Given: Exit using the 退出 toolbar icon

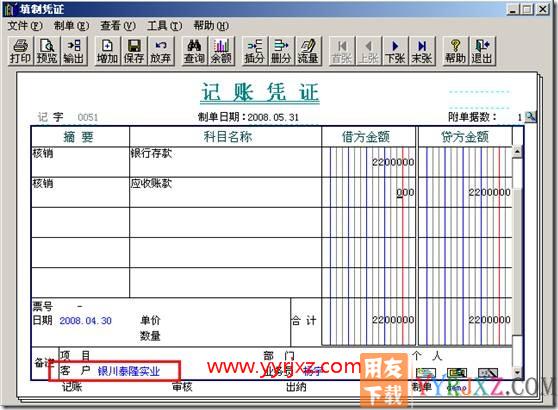Looking at the screenshot, I should [482, 51].
